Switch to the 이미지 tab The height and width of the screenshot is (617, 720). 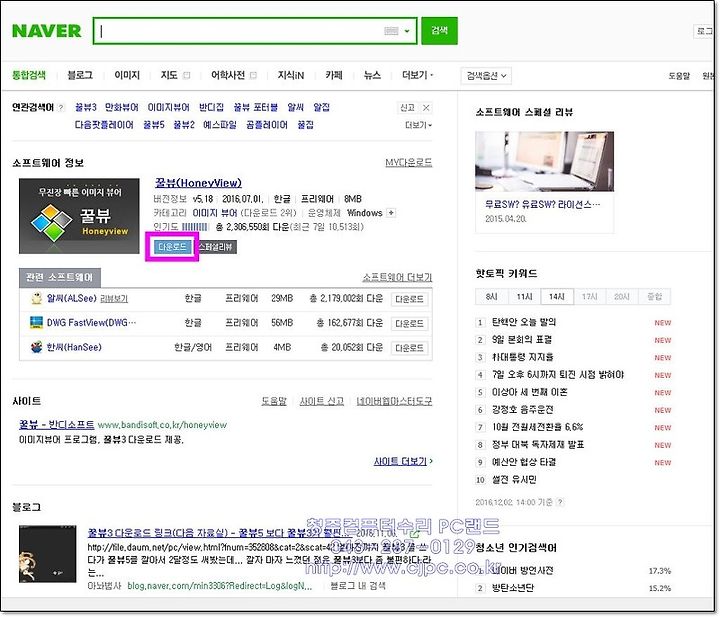pyautogui.click(x=127, y=75)
